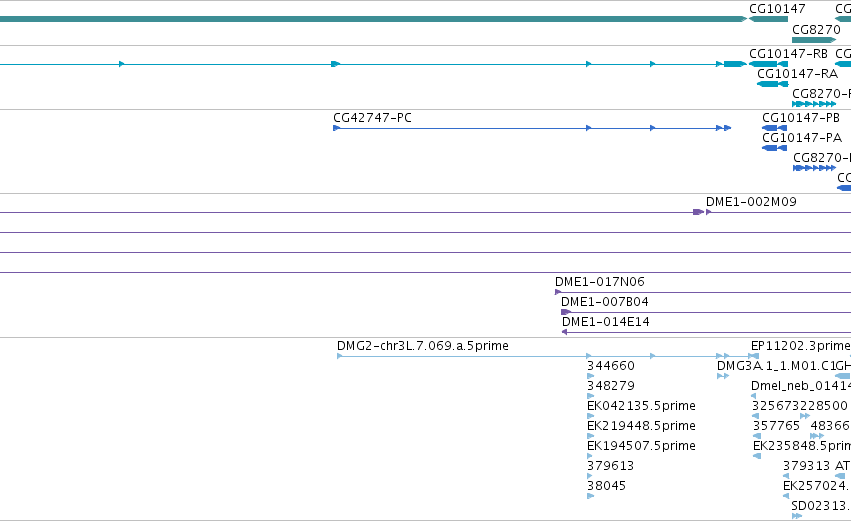Open the CG10147-RA transcript label

pyautogui.click(x=797, y=73)
